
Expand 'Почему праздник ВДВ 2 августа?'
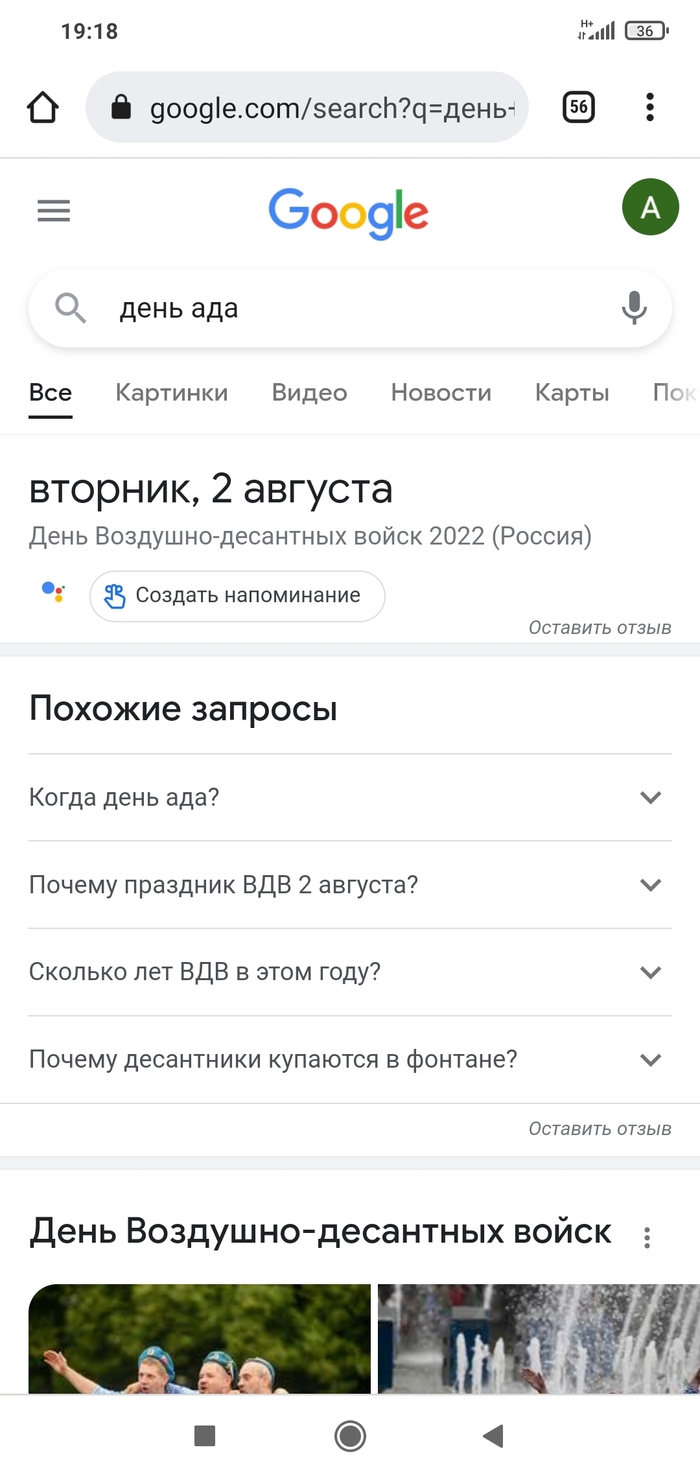(x=650, y=885)
